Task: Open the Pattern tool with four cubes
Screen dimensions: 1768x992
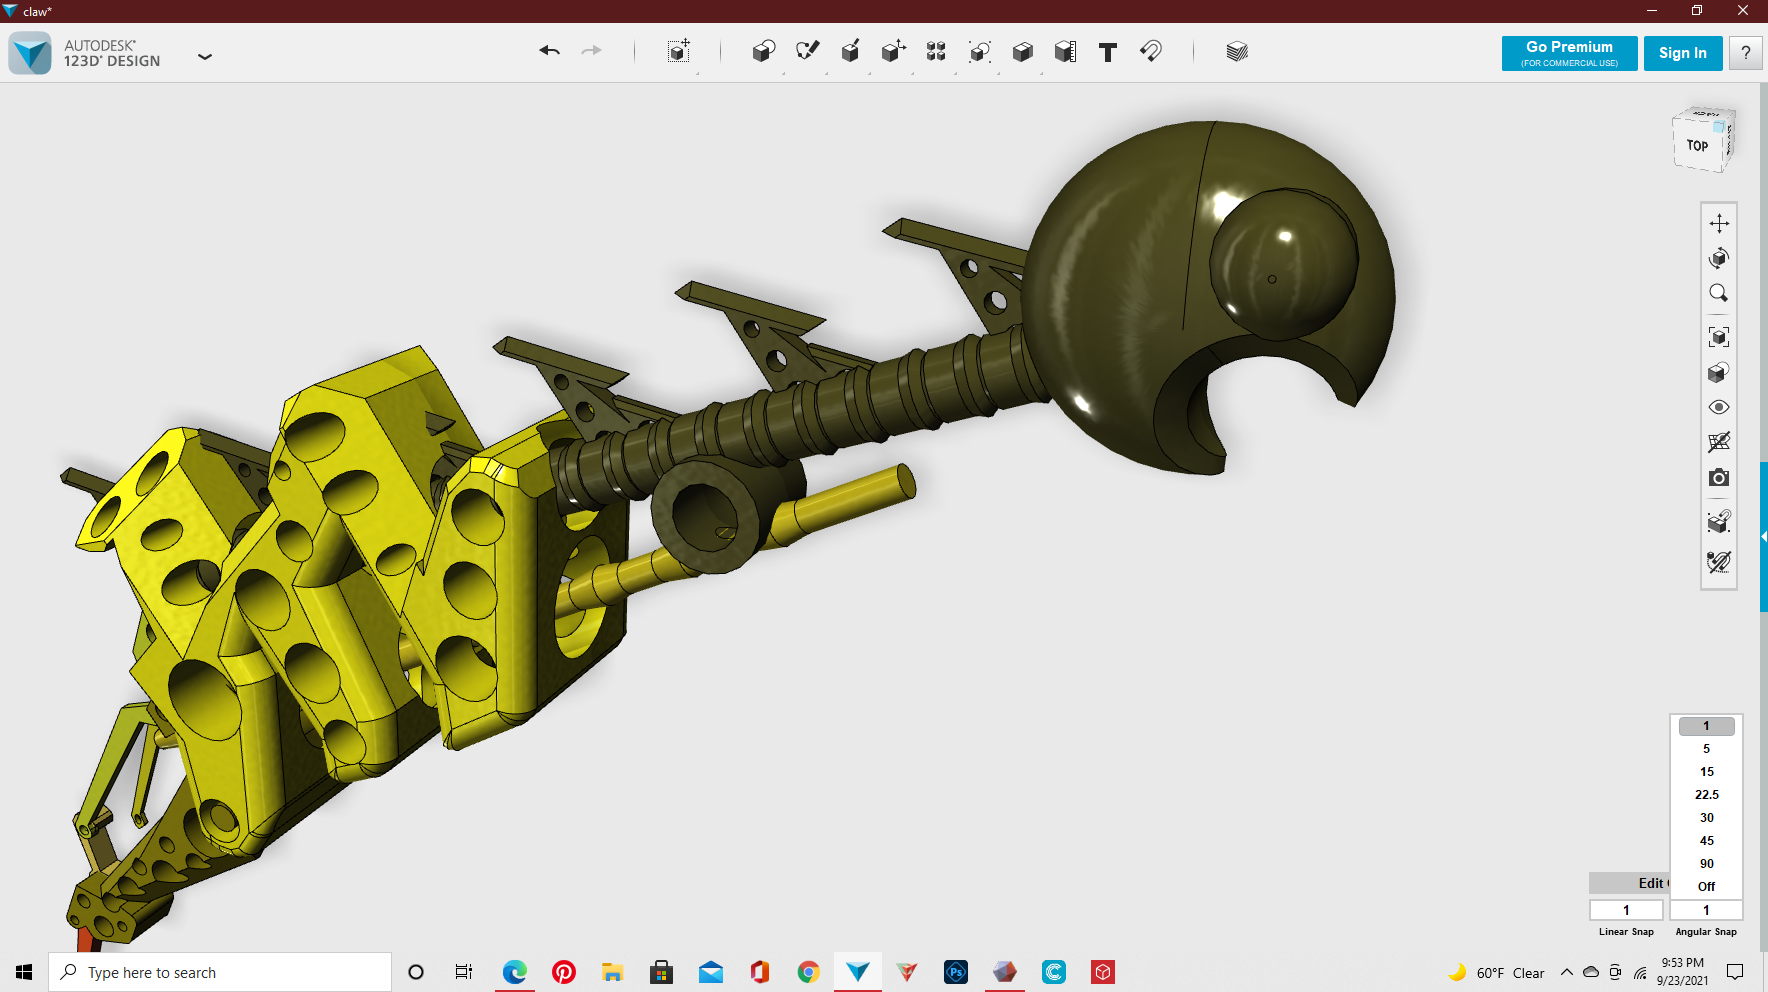Action: 936,52
